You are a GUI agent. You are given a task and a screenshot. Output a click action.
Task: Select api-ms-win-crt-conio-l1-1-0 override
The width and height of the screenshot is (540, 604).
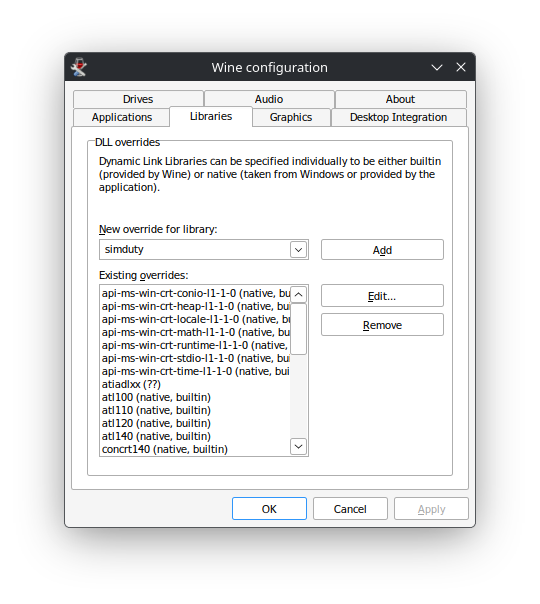195,293
